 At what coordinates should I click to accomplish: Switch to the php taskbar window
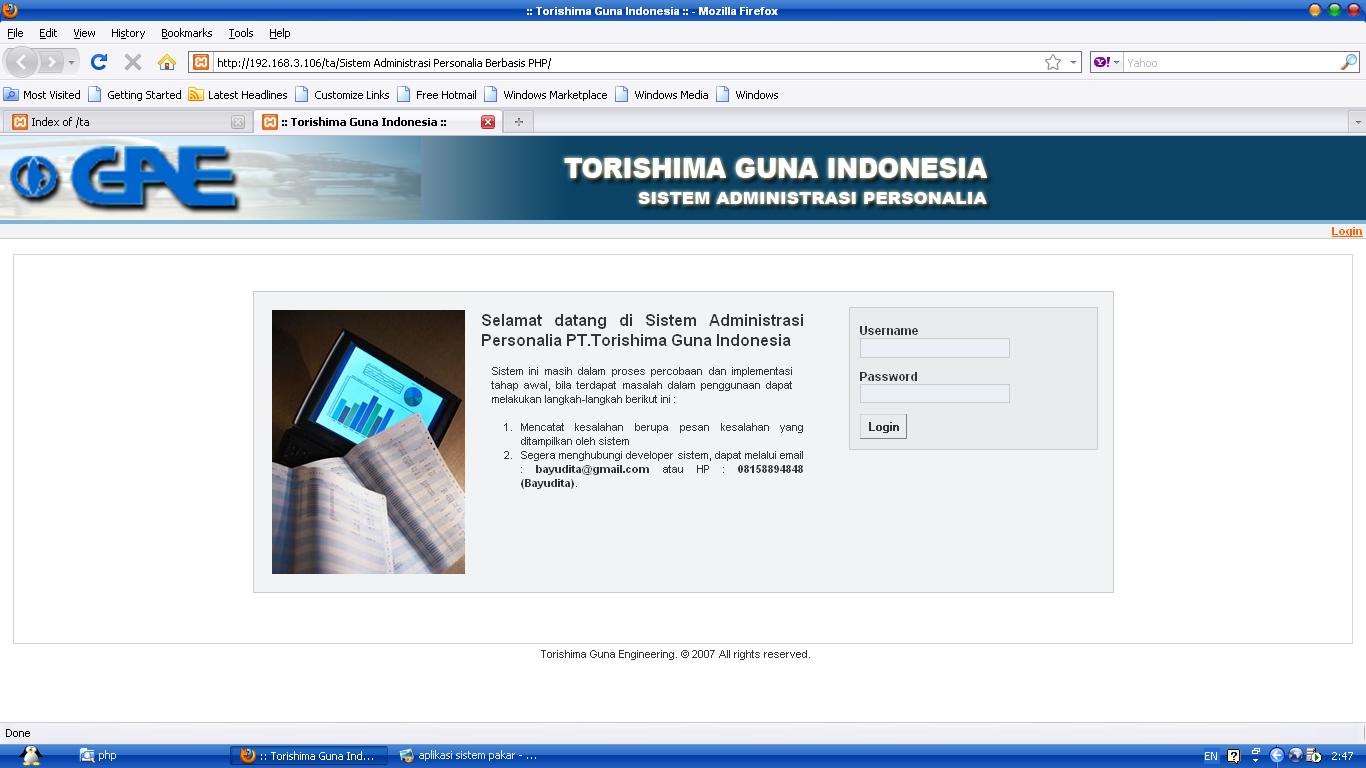(x=98, y=756)
